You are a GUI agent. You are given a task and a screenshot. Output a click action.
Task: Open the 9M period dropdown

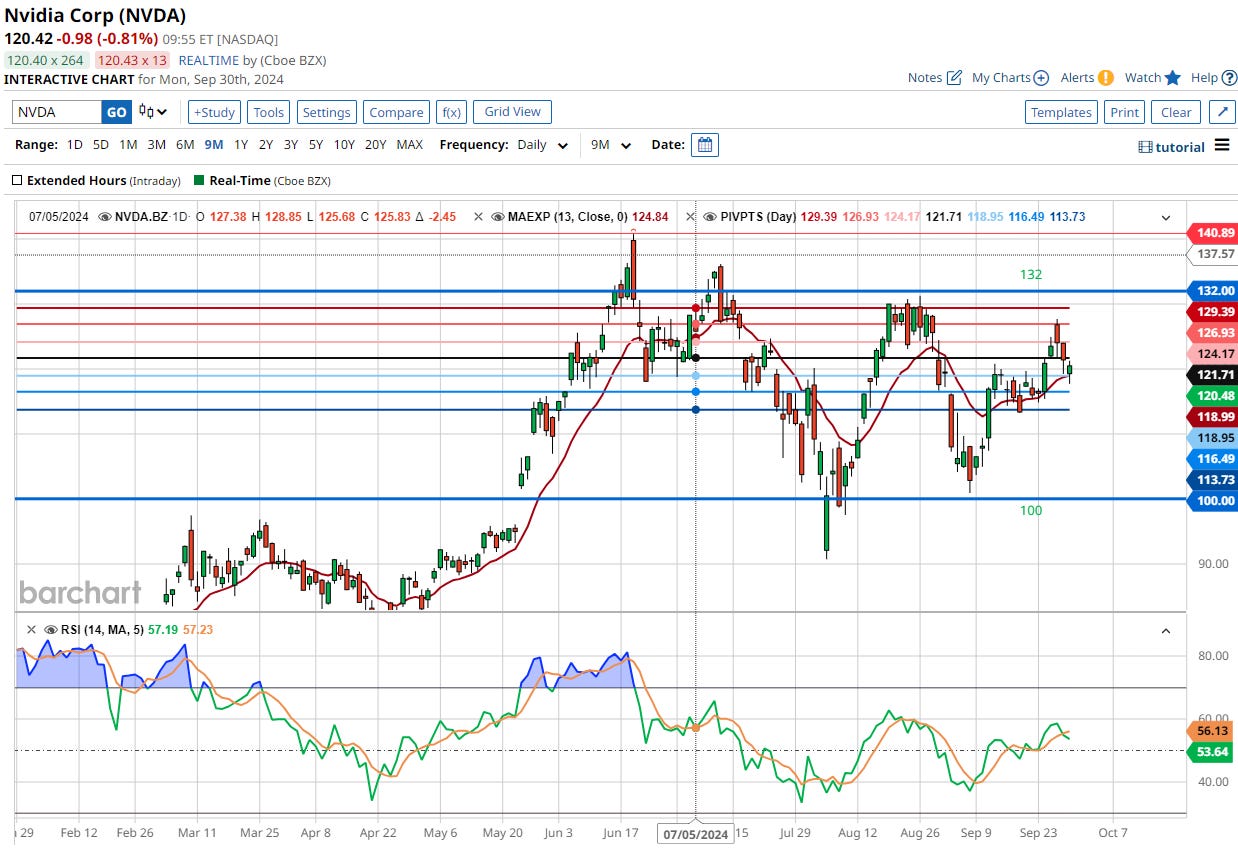pos(611,145)
